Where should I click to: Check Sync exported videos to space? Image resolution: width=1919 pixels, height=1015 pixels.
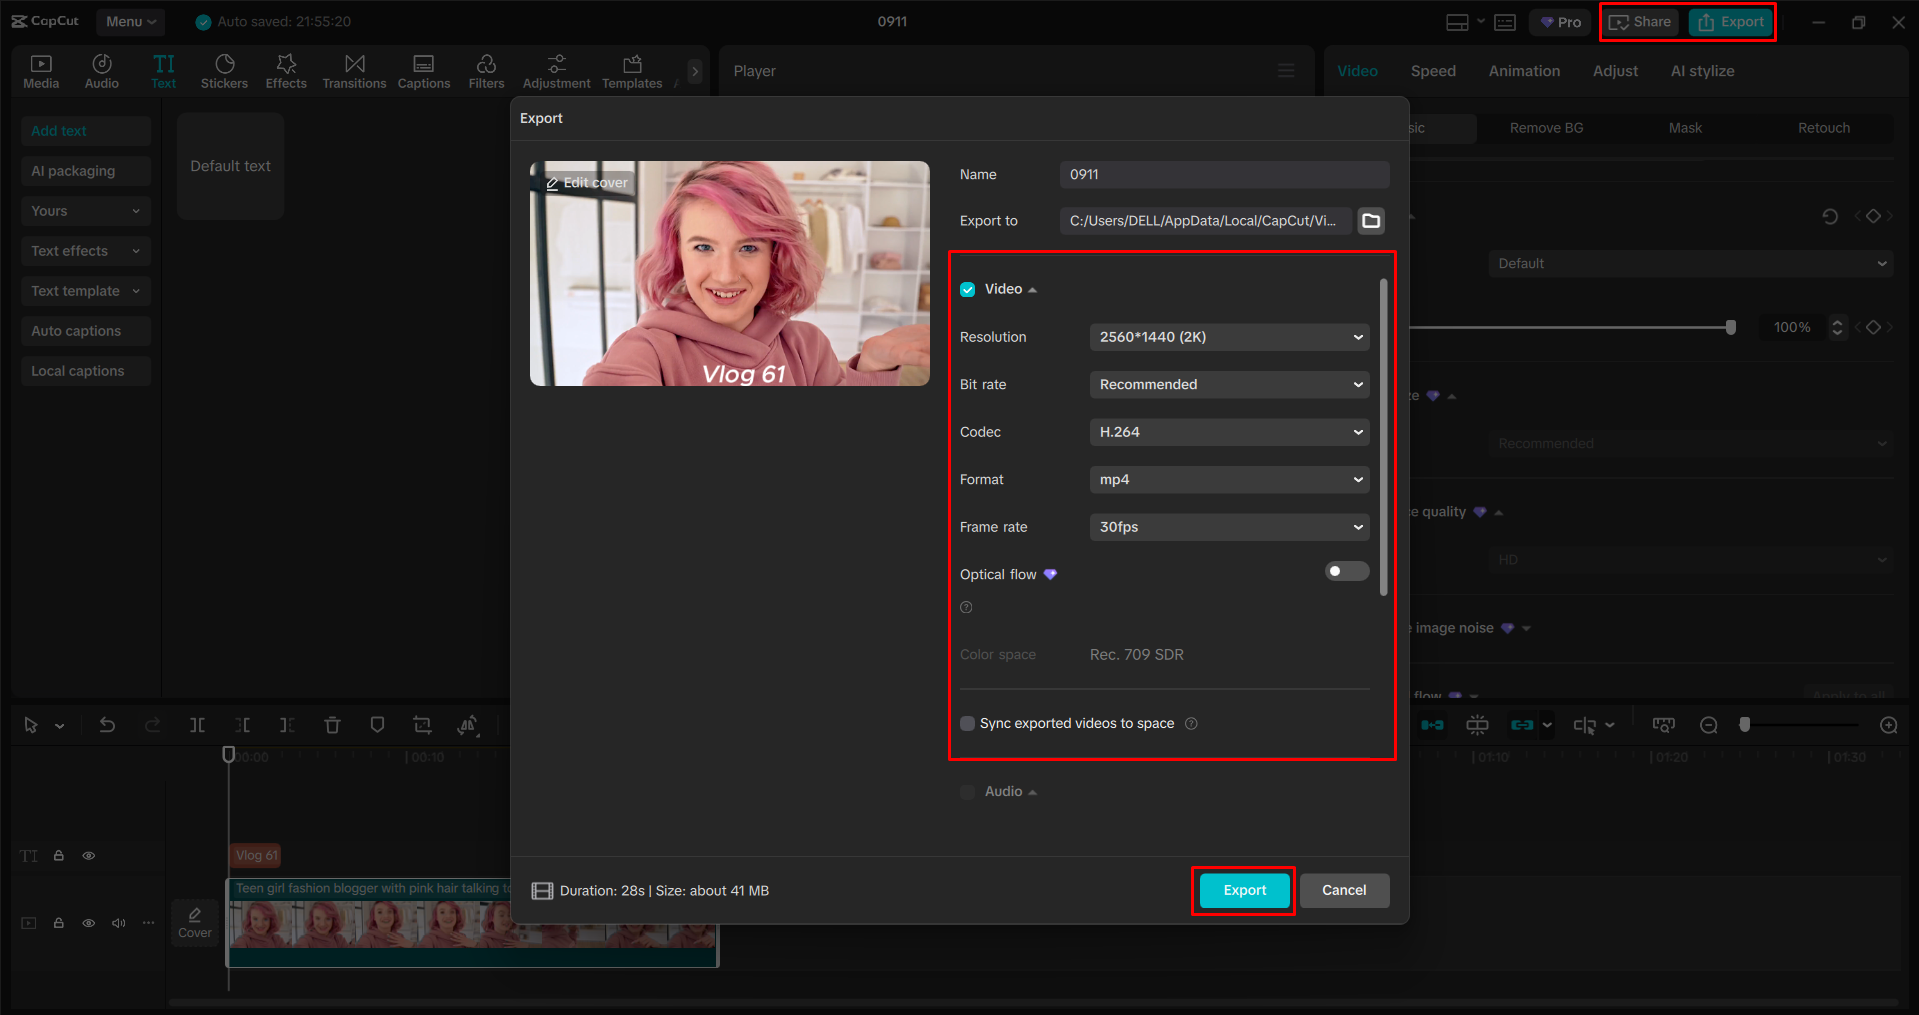967,723
